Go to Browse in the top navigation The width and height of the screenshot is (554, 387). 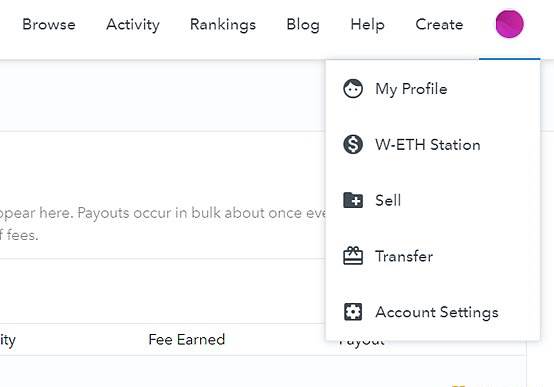pyautogui.click(x=49, y=24)
